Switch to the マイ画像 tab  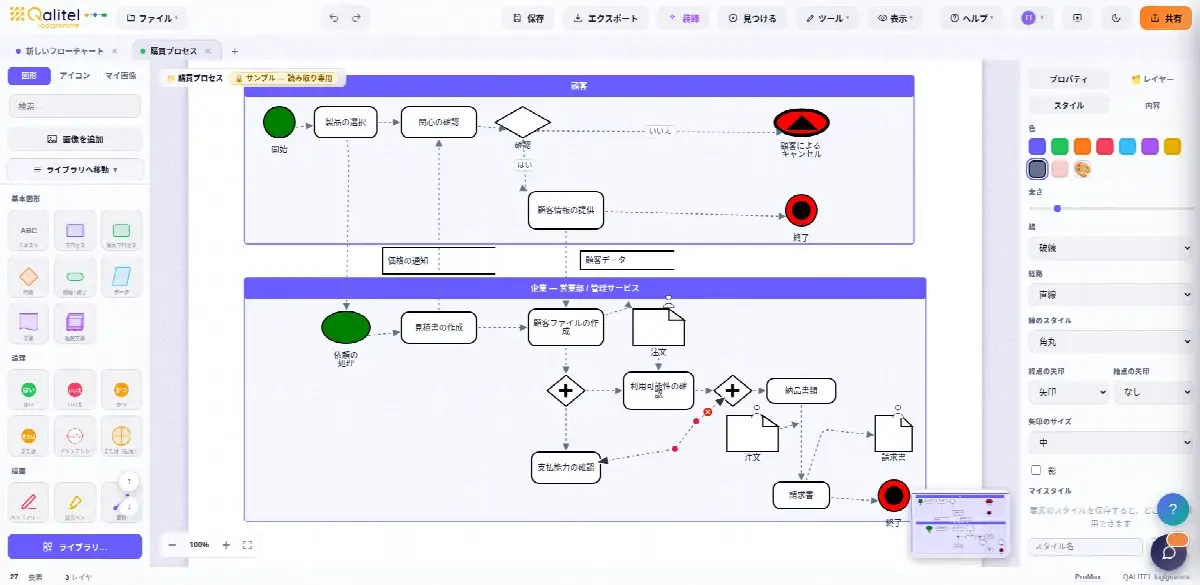(x=121, y=76)
